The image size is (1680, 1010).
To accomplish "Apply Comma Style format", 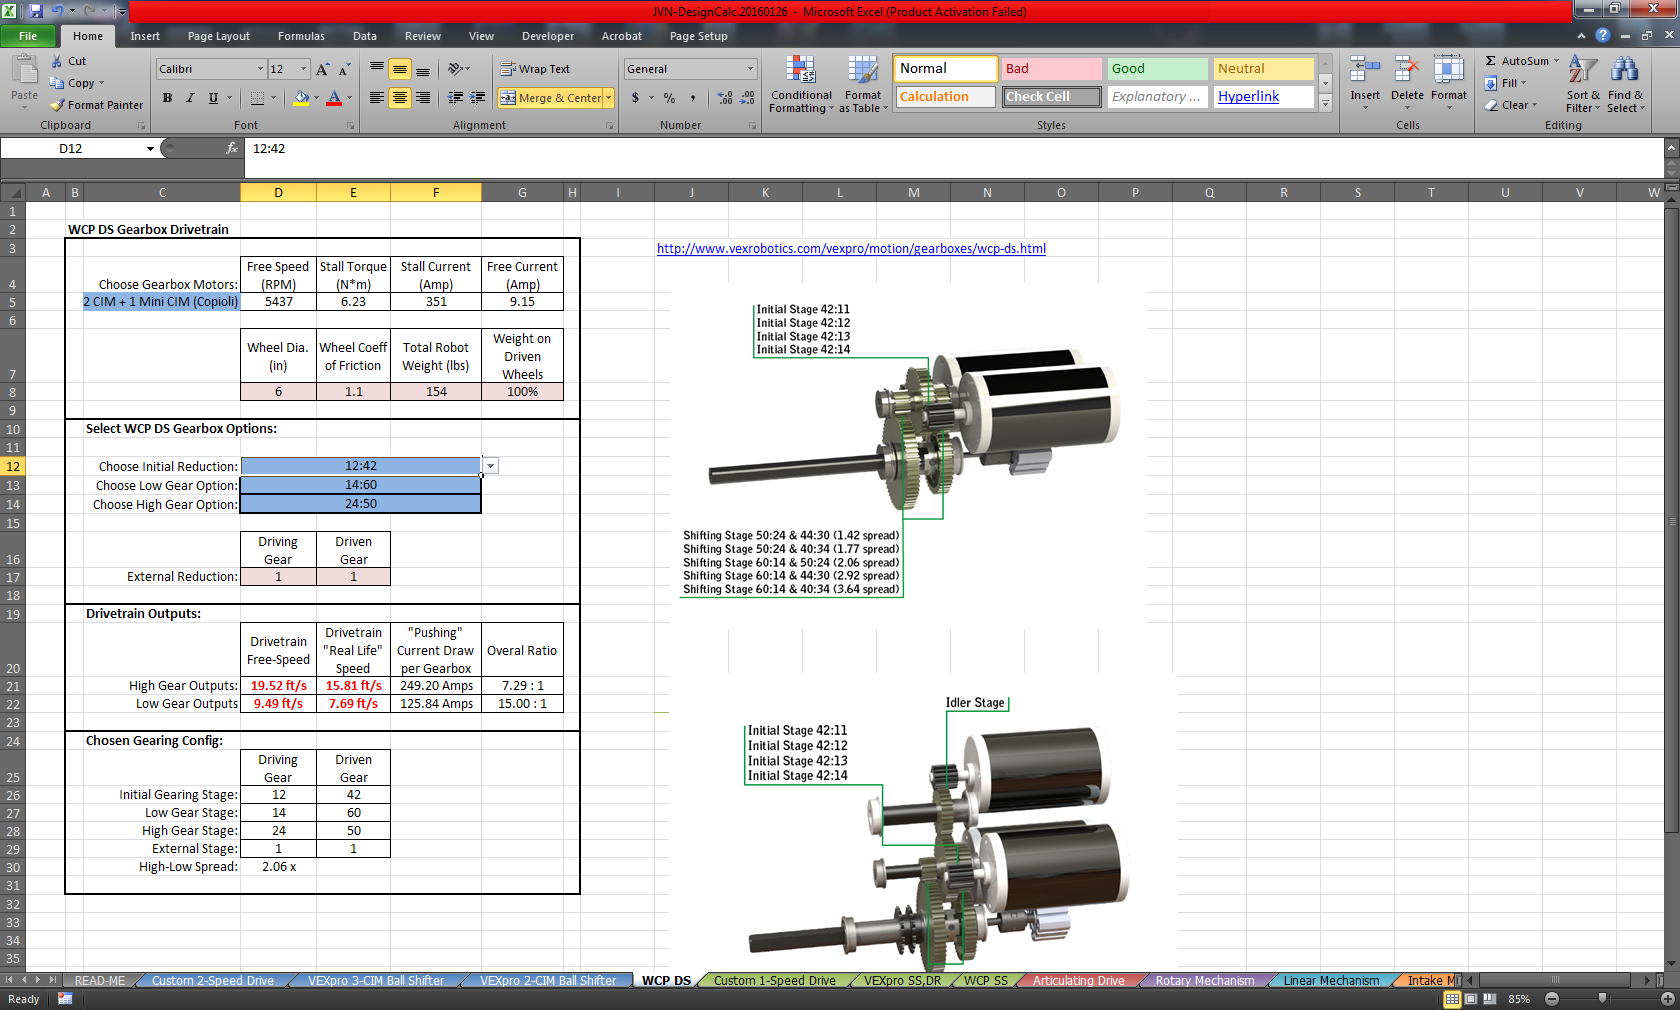I will click(x=692, y=98).
